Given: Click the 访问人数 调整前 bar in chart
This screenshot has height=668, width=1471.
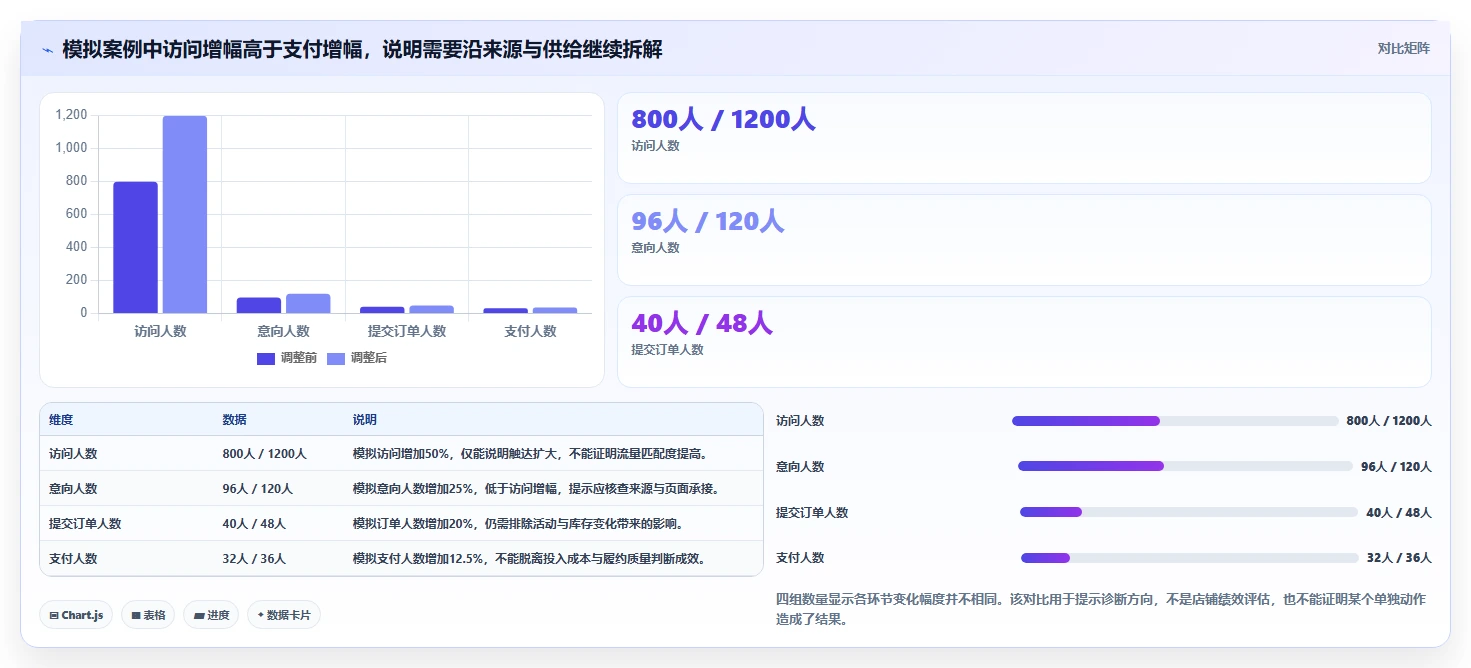Looking at the screenshot, I should 135,247.
